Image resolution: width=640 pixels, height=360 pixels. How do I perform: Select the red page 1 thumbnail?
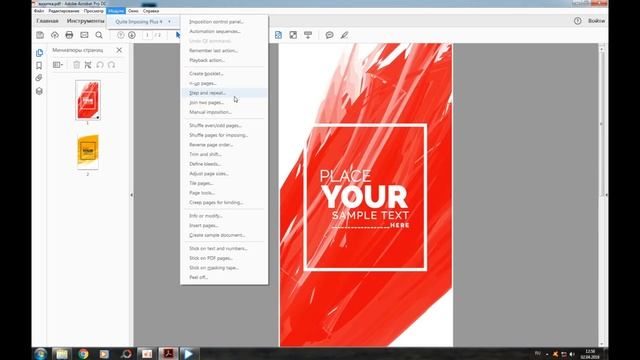click(88, 100)
